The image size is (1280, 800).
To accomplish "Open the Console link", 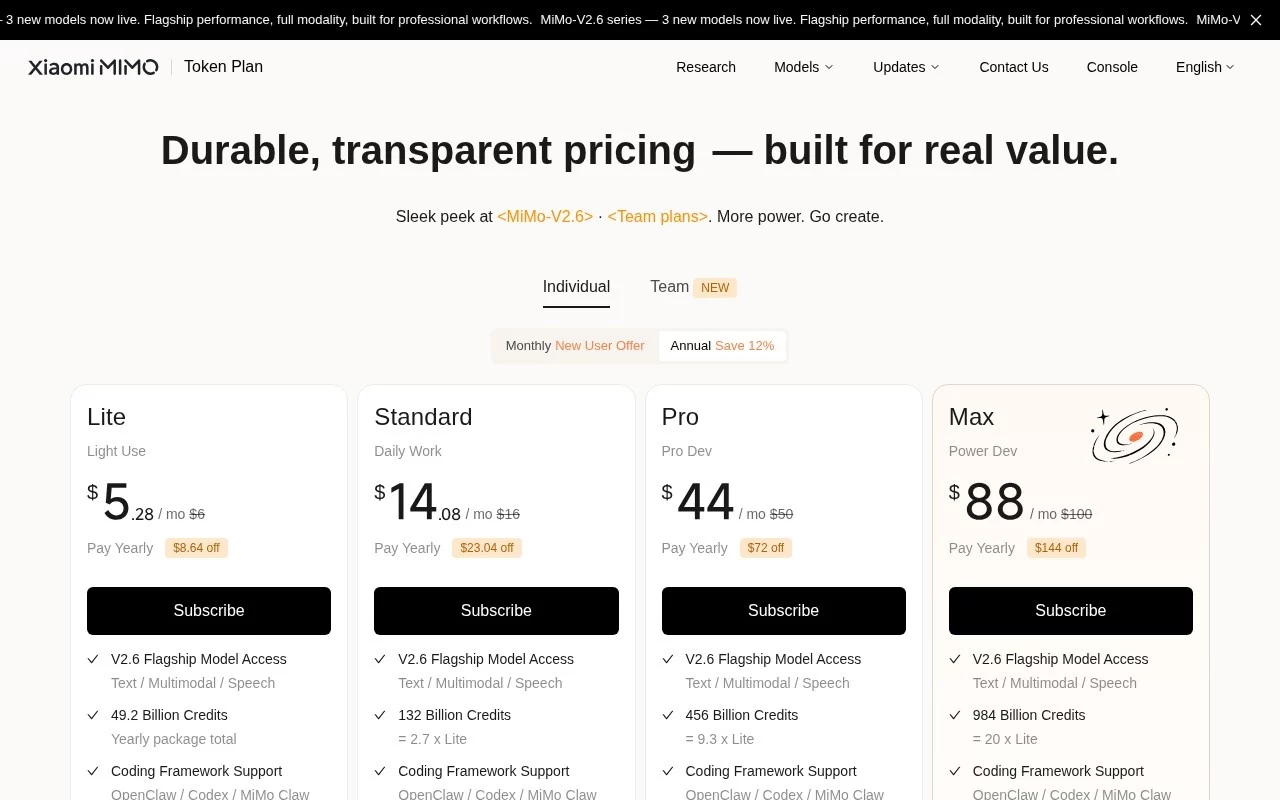I will click(1112, 67).
